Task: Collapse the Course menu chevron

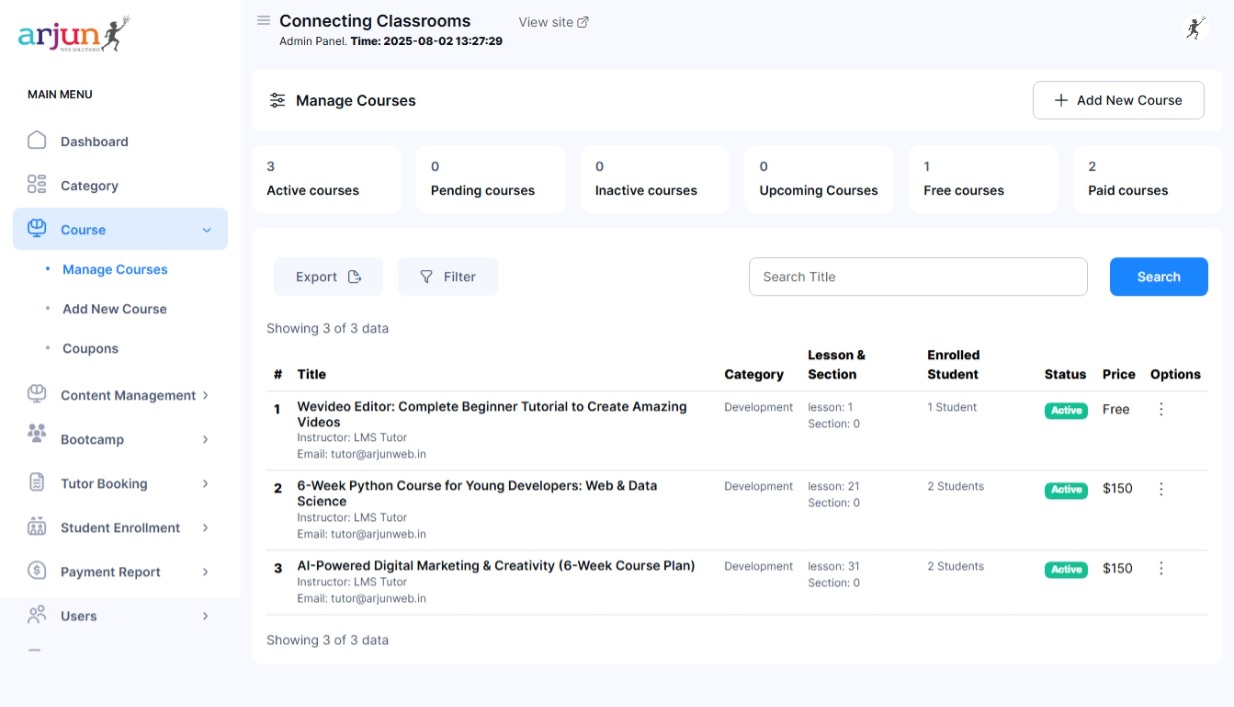Action: point(207,230)
